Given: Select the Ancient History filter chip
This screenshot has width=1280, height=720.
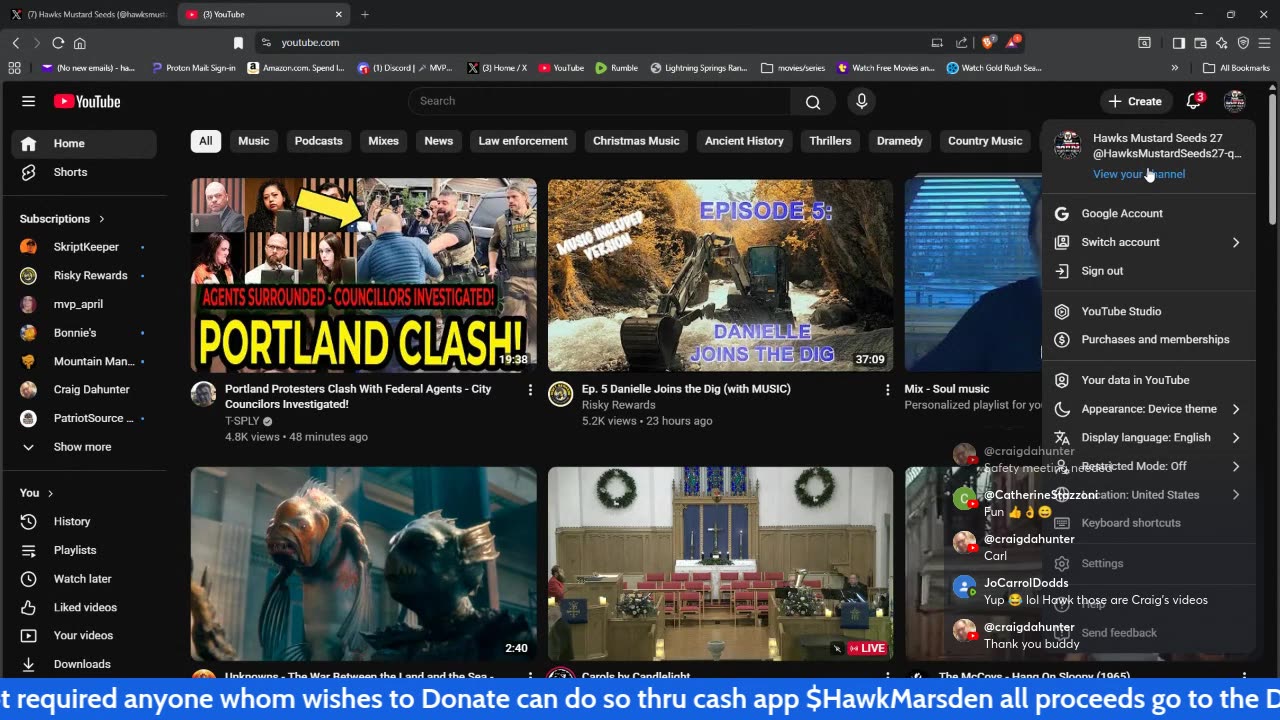Looking at the screenshot, I should point(744,141).
